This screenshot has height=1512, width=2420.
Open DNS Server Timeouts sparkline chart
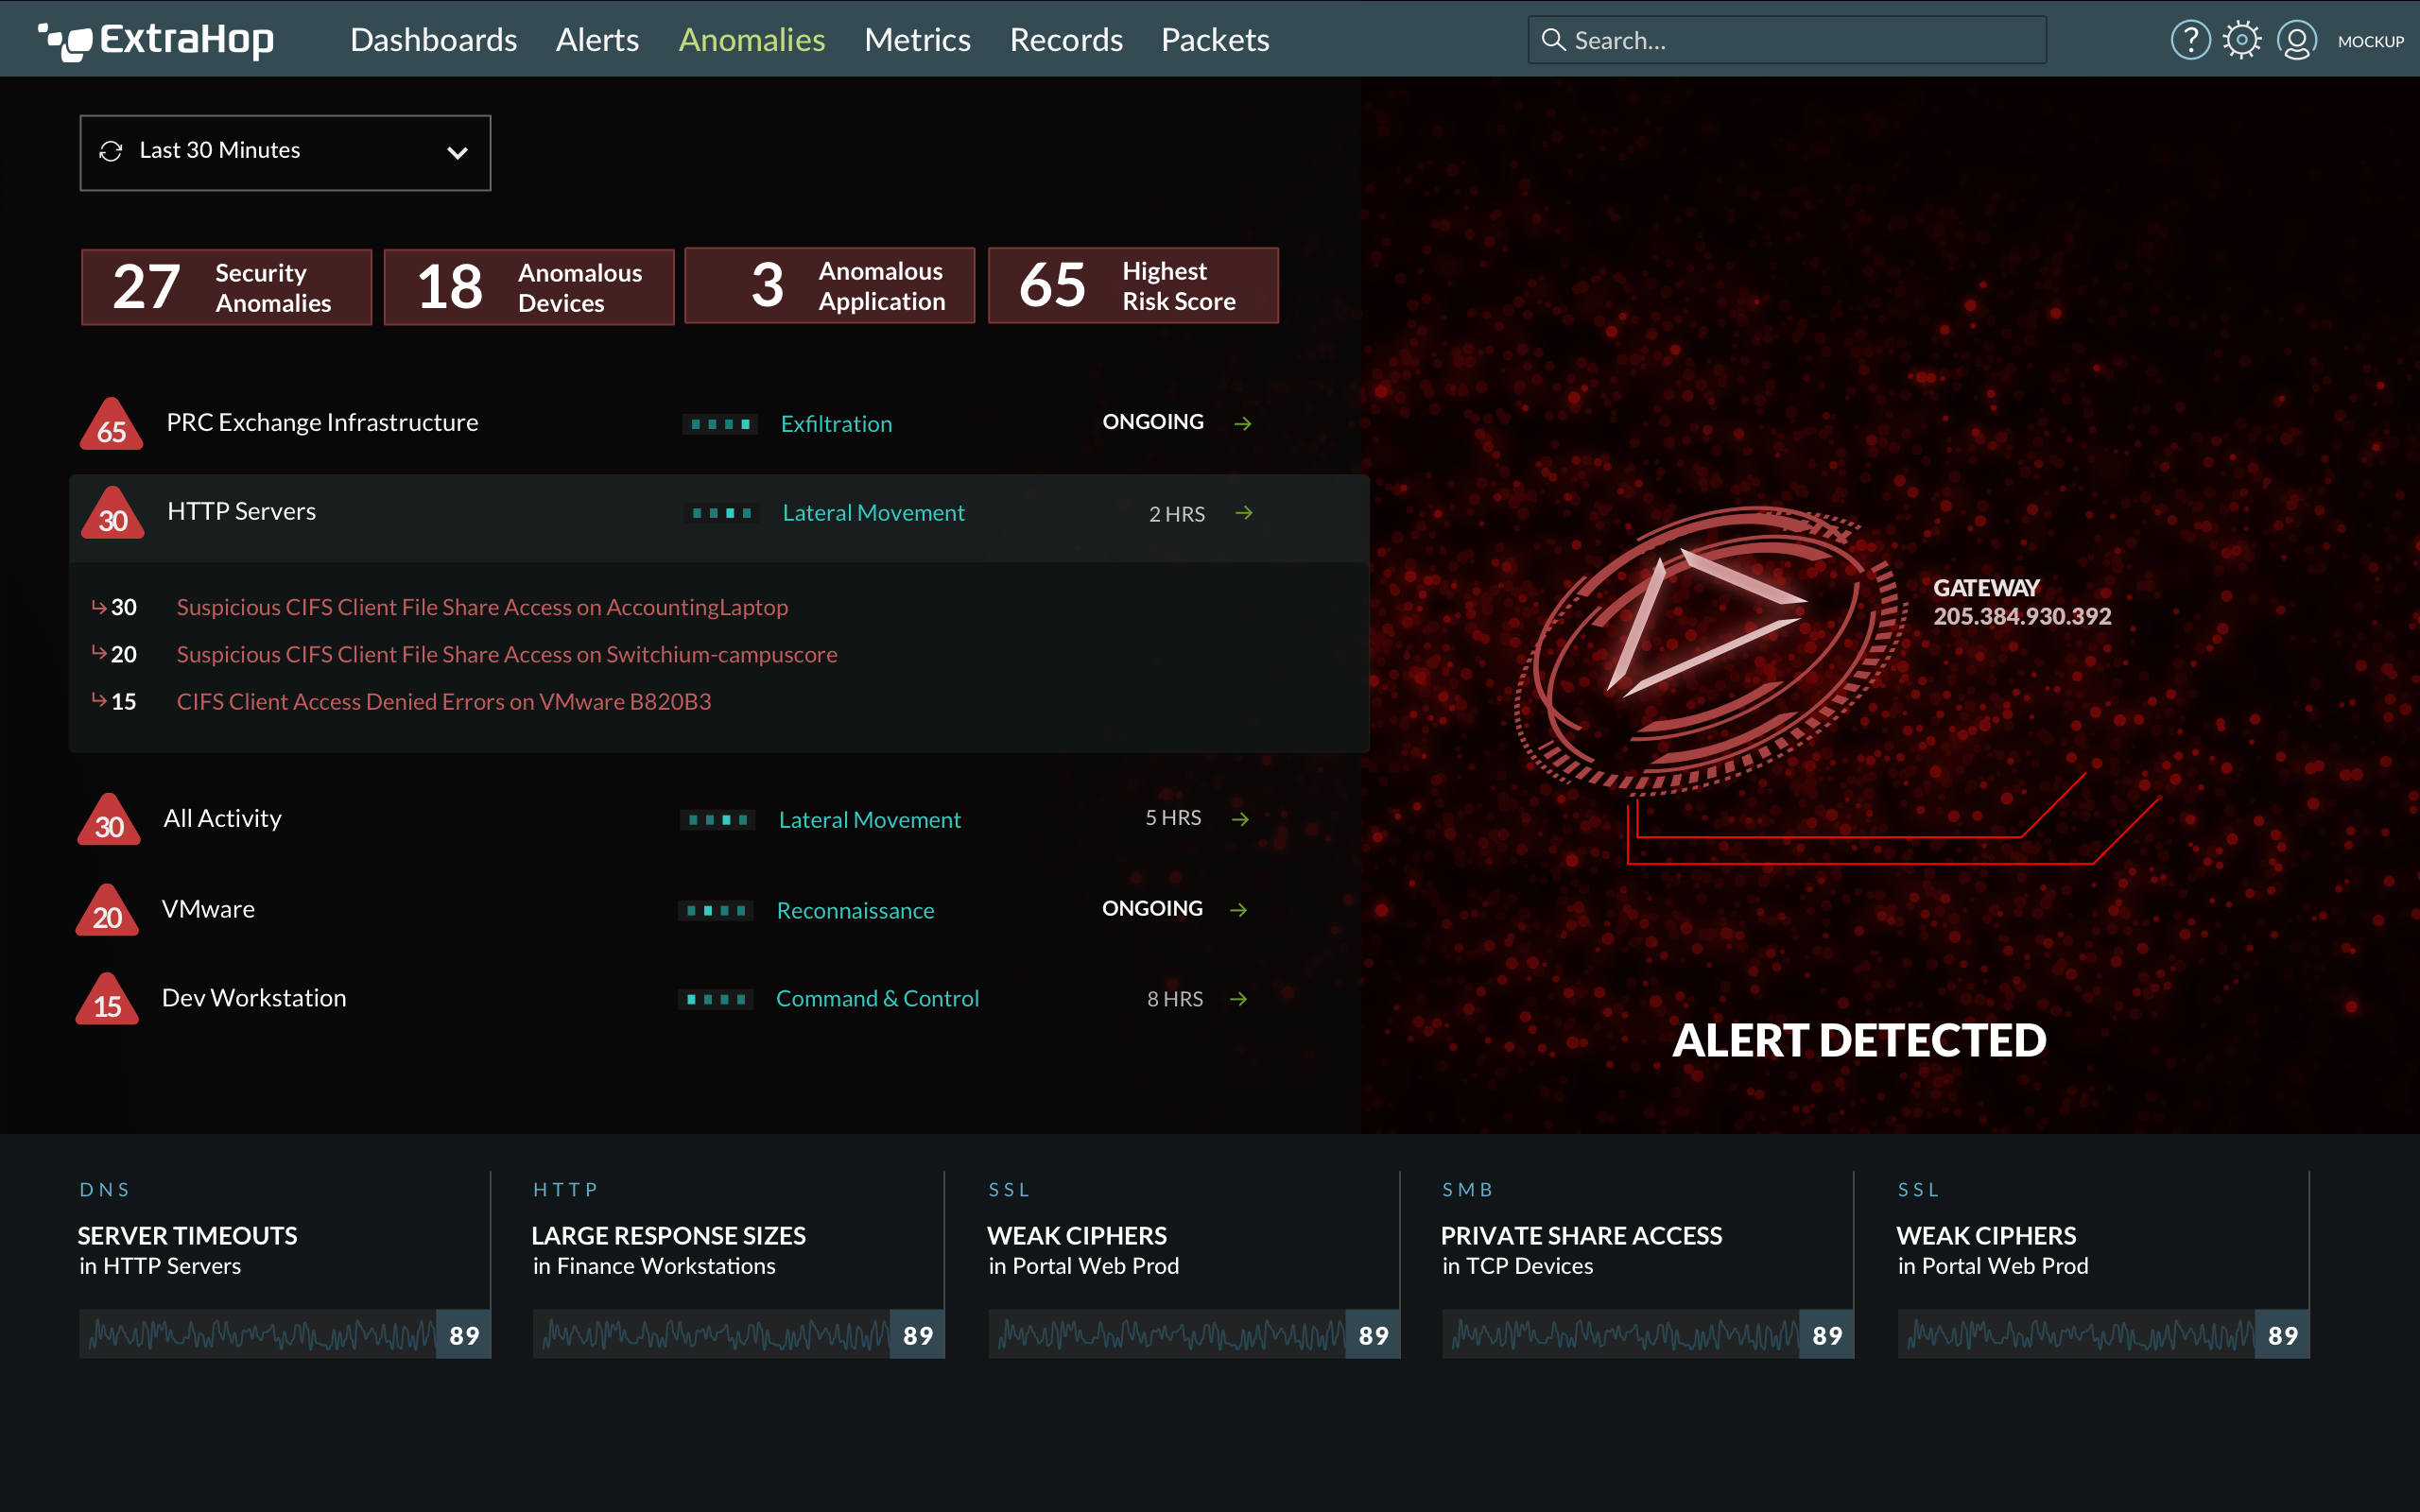[x=285, y=1334]
